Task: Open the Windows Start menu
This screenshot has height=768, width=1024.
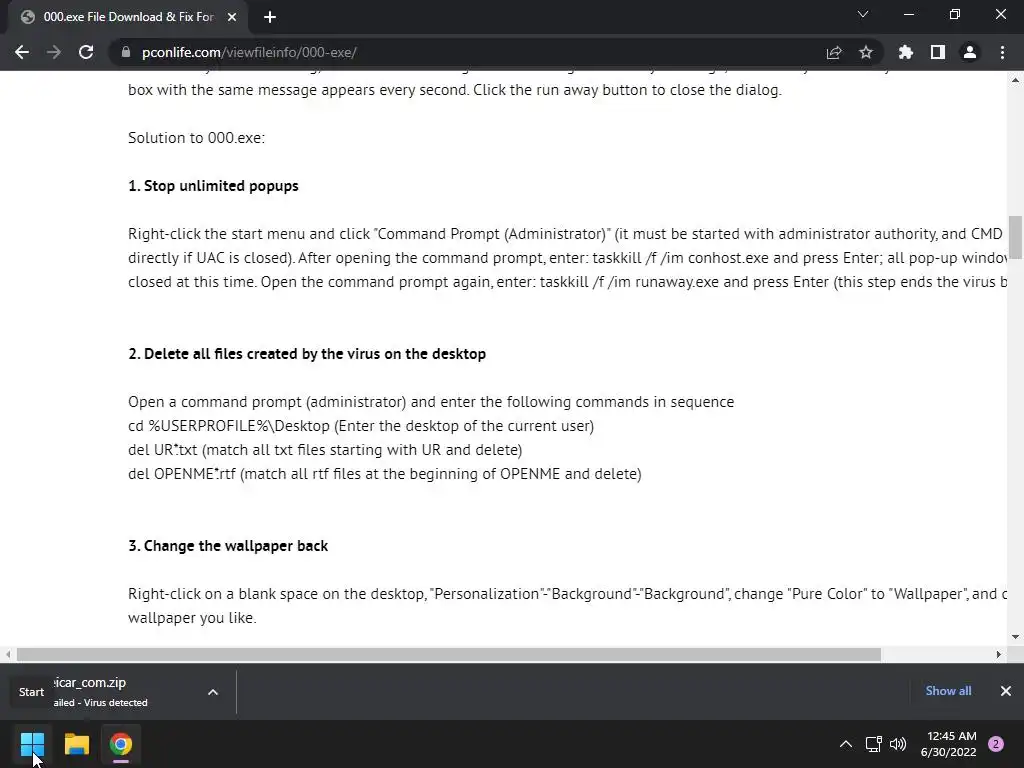Action: tap(32, 744)
